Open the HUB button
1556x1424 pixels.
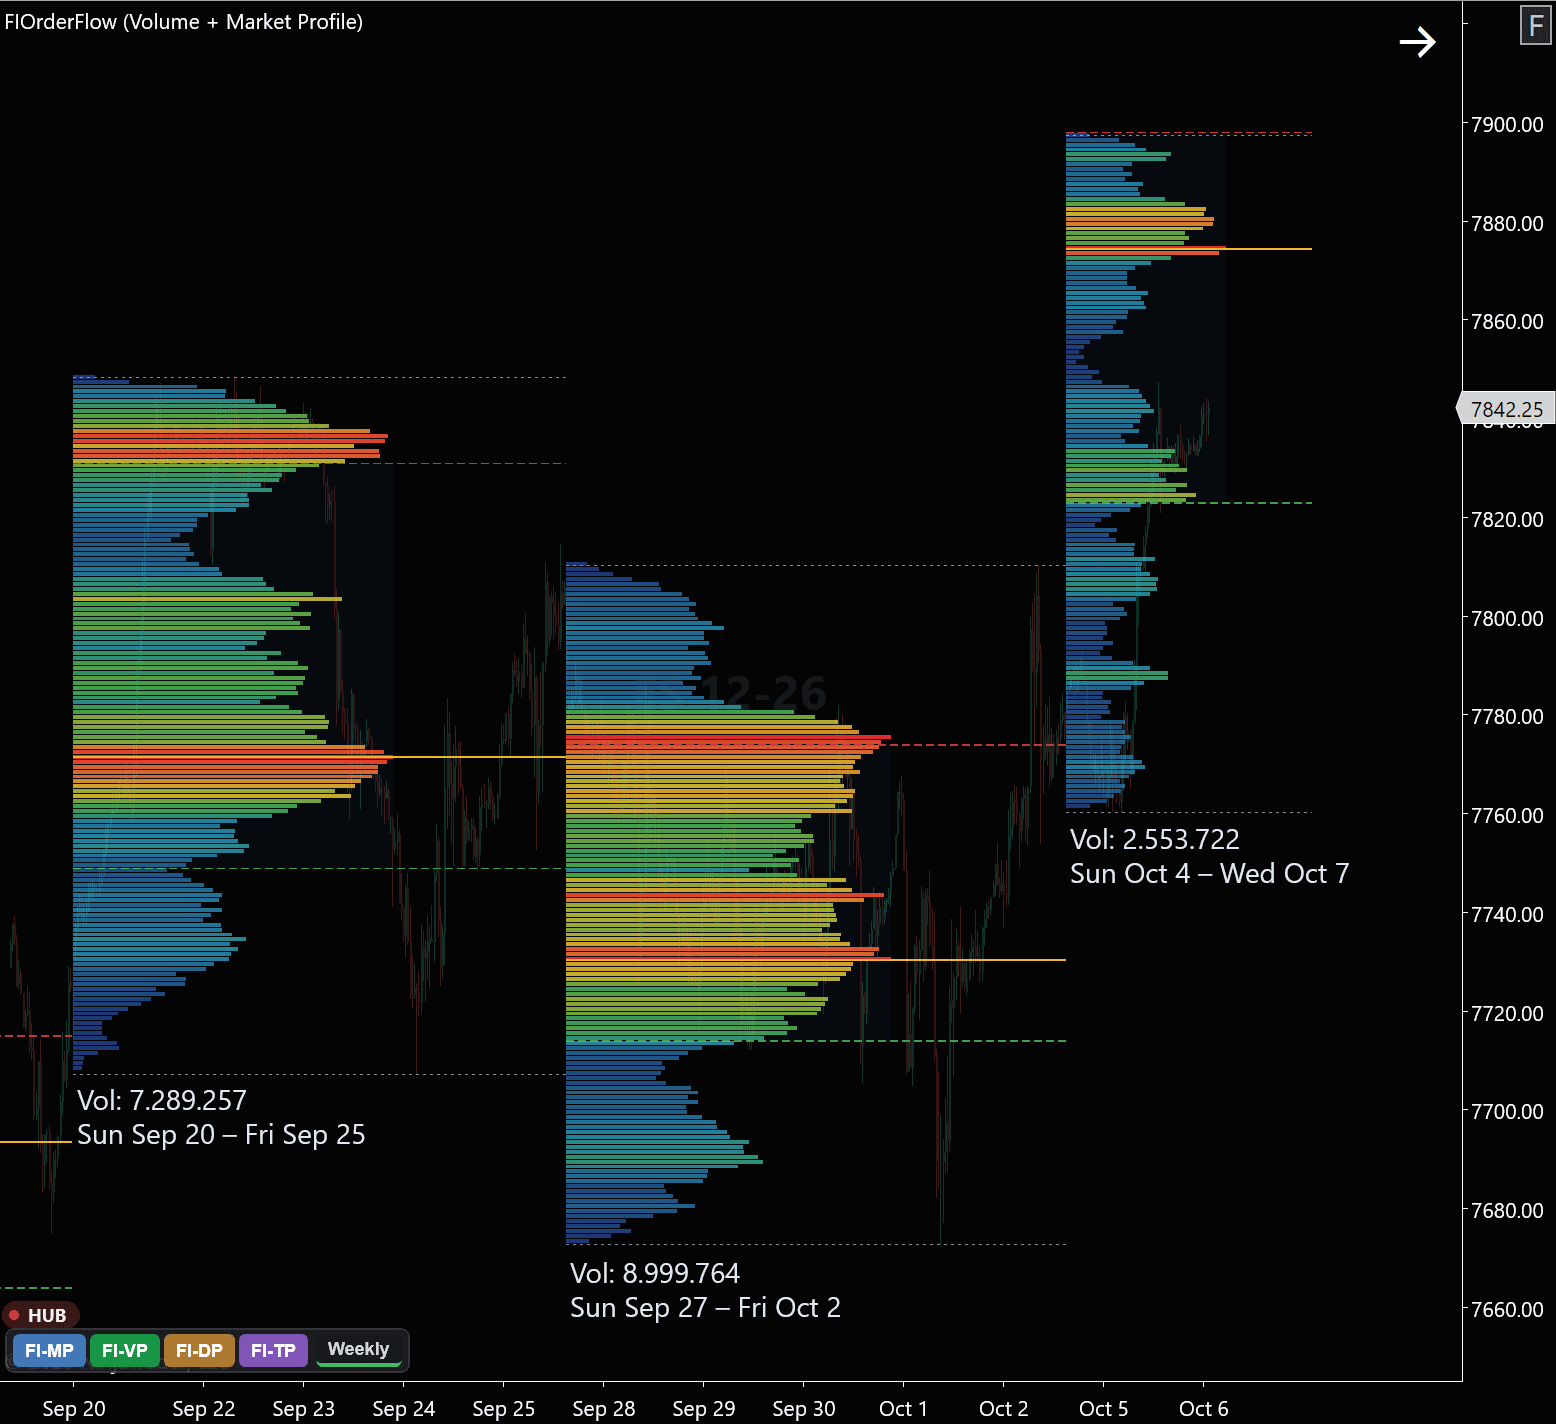tap(41, 1315)
